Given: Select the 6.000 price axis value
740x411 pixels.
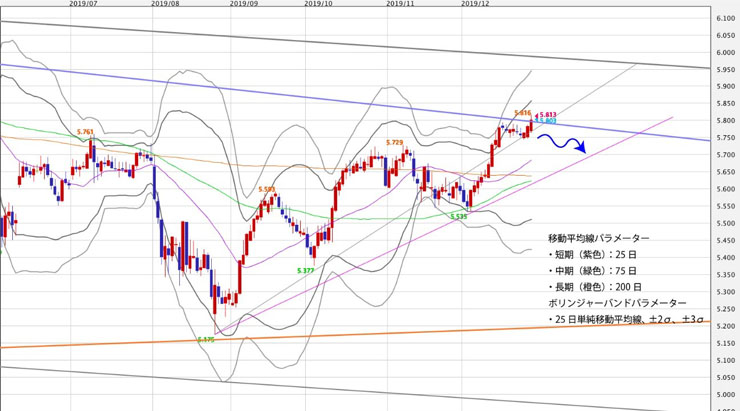Looking at the screenshot, I should click(x=725, y=52).
